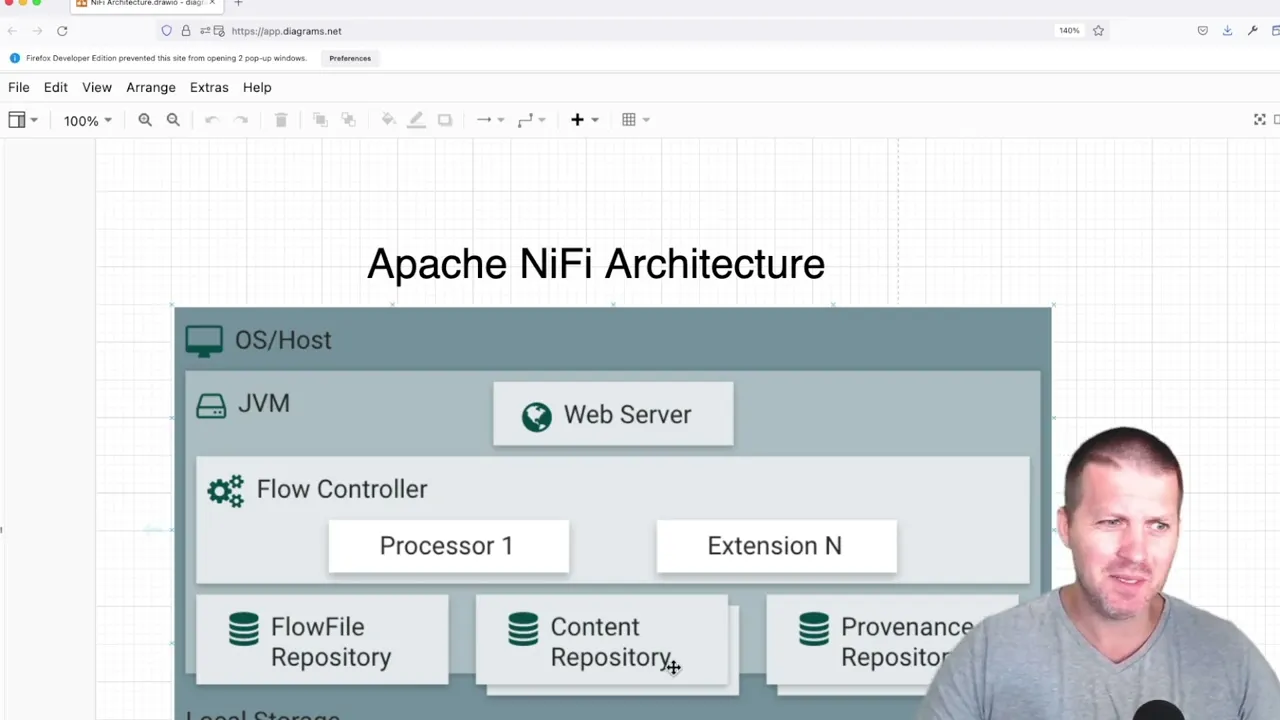The height and width of the screenshot is (720, 1280).
Task: Select the Extension N box
Action: click(x=776, y=546)
